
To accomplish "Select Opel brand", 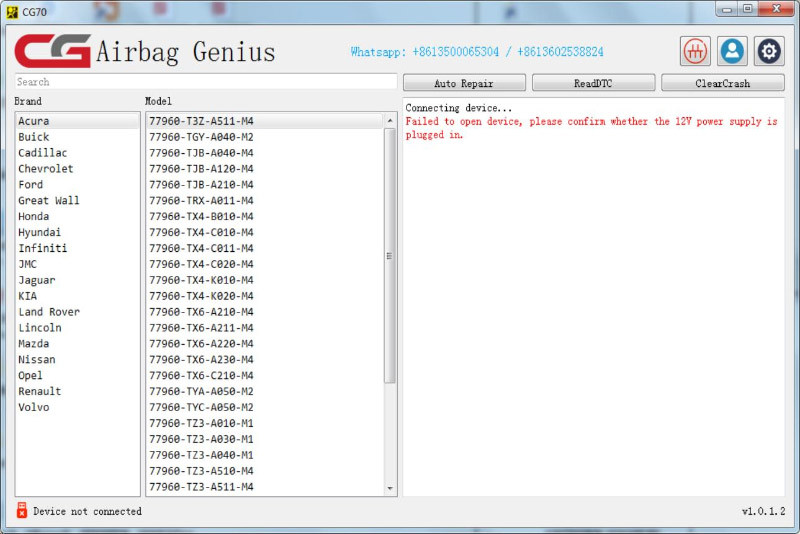I will coord(78,375).
